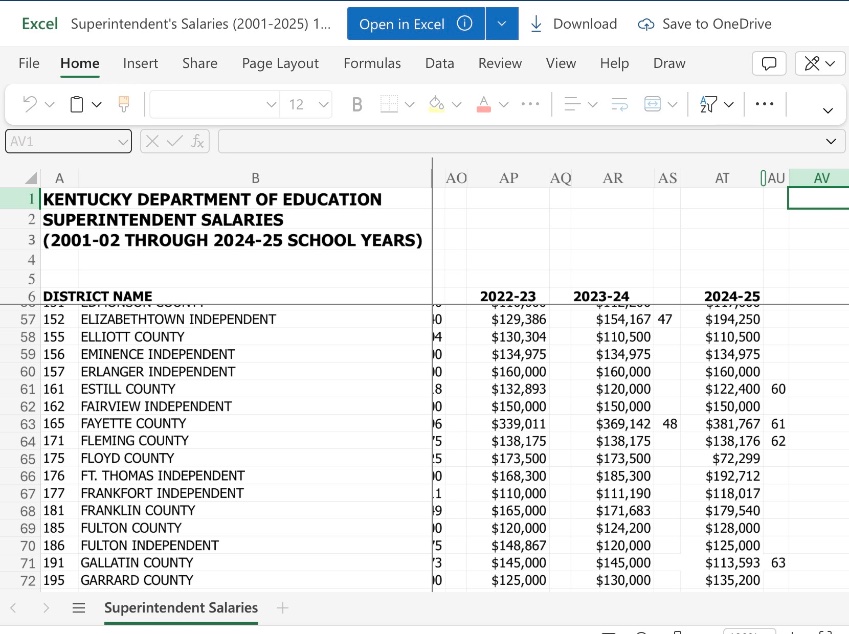The height and width of the screenshot is (634, 849).
Task: Add a new sheet with plus icon
Action: [282, 608]
